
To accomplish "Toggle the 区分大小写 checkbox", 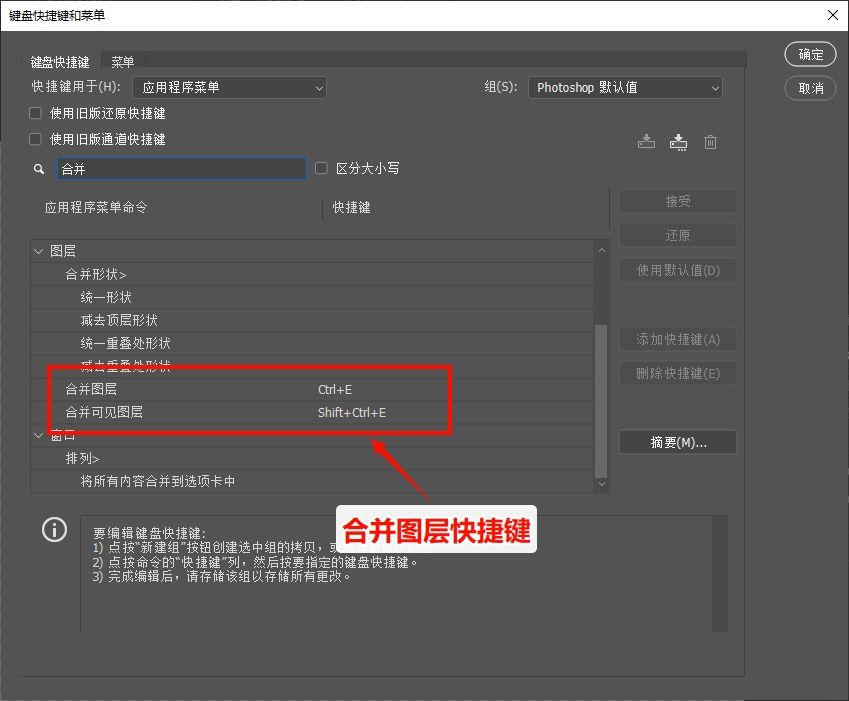I will click(x=320, y=168).
